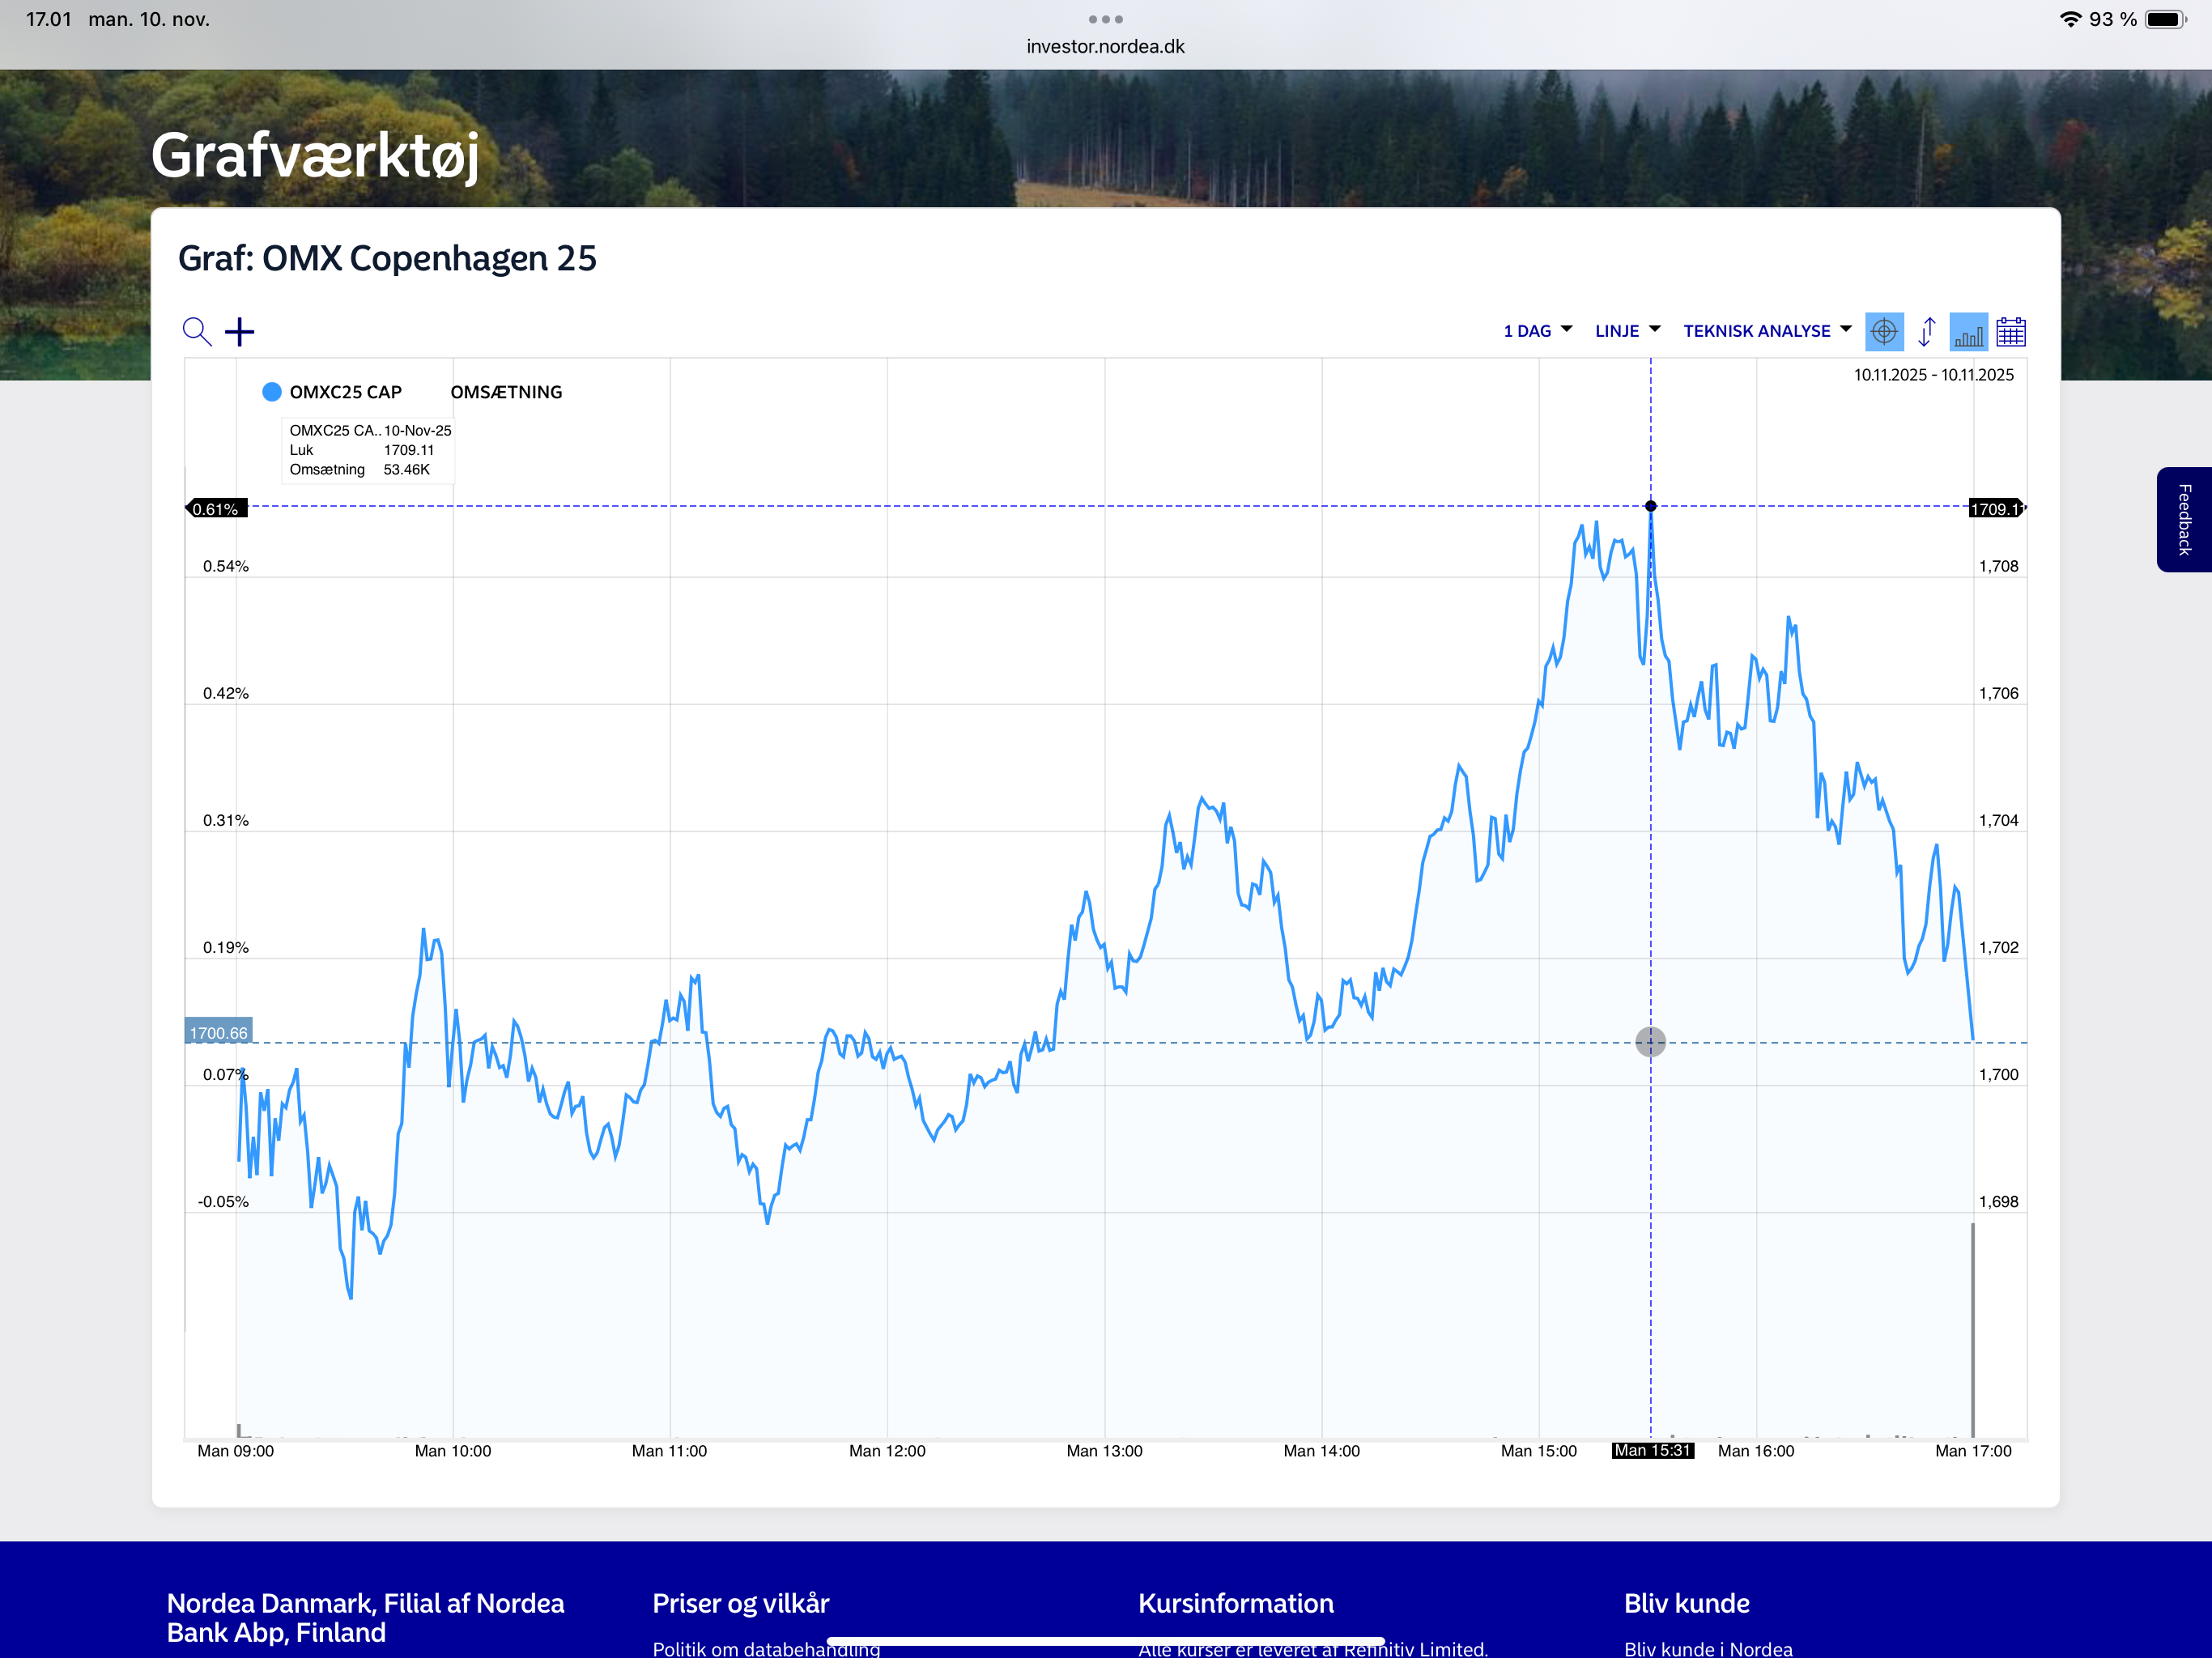The height and width of the screenshot is (1658, 2212).
Task: Click the black crosshair point at the peak
Action: click(x=1651, y=506)
